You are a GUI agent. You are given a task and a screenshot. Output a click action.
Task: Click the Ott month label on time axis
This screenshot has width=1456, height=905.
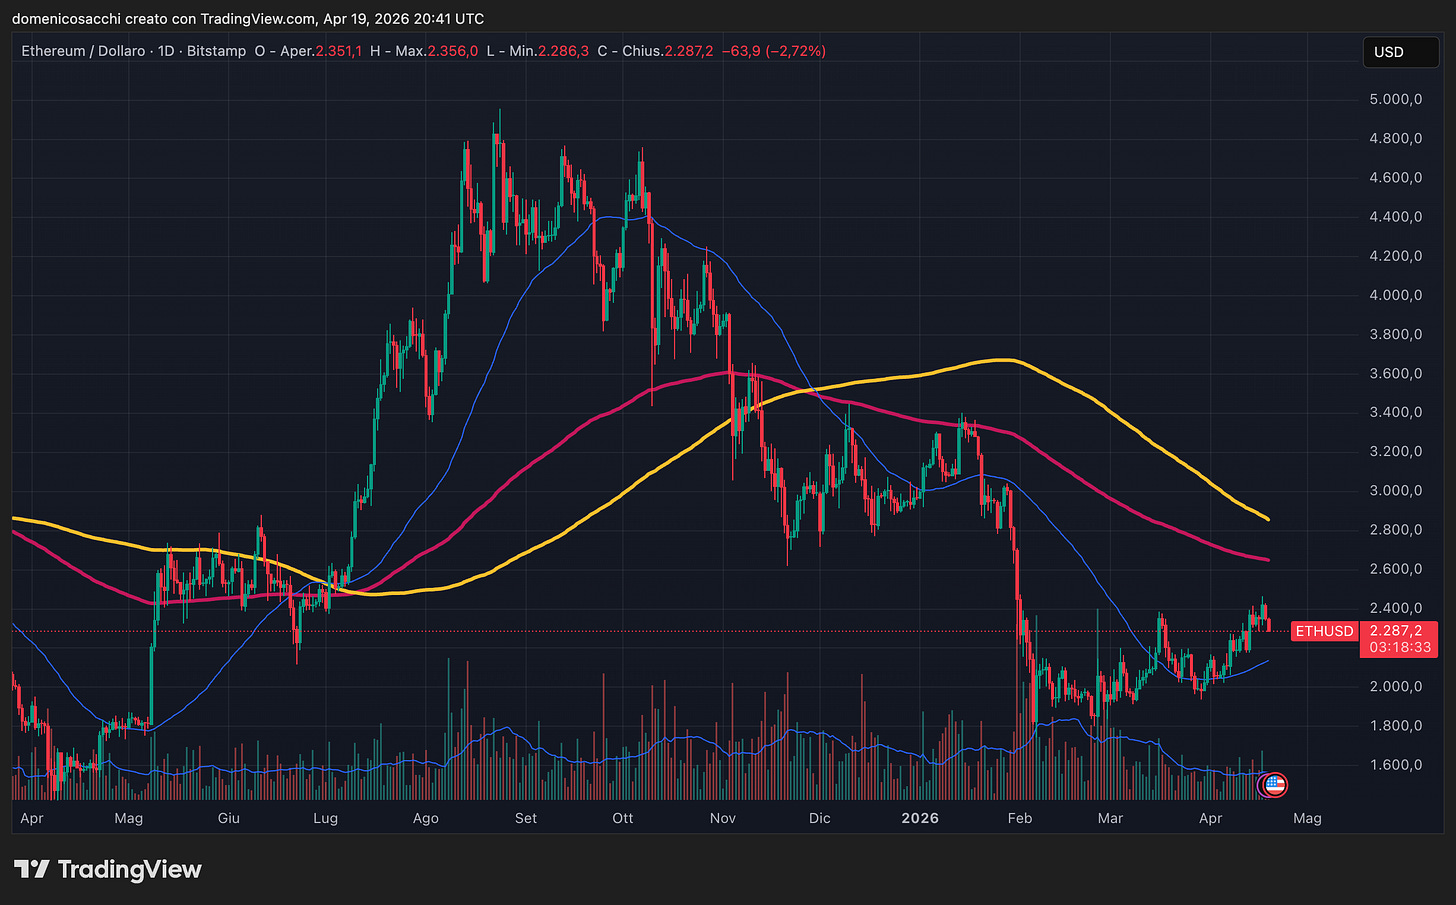[623, 818]
